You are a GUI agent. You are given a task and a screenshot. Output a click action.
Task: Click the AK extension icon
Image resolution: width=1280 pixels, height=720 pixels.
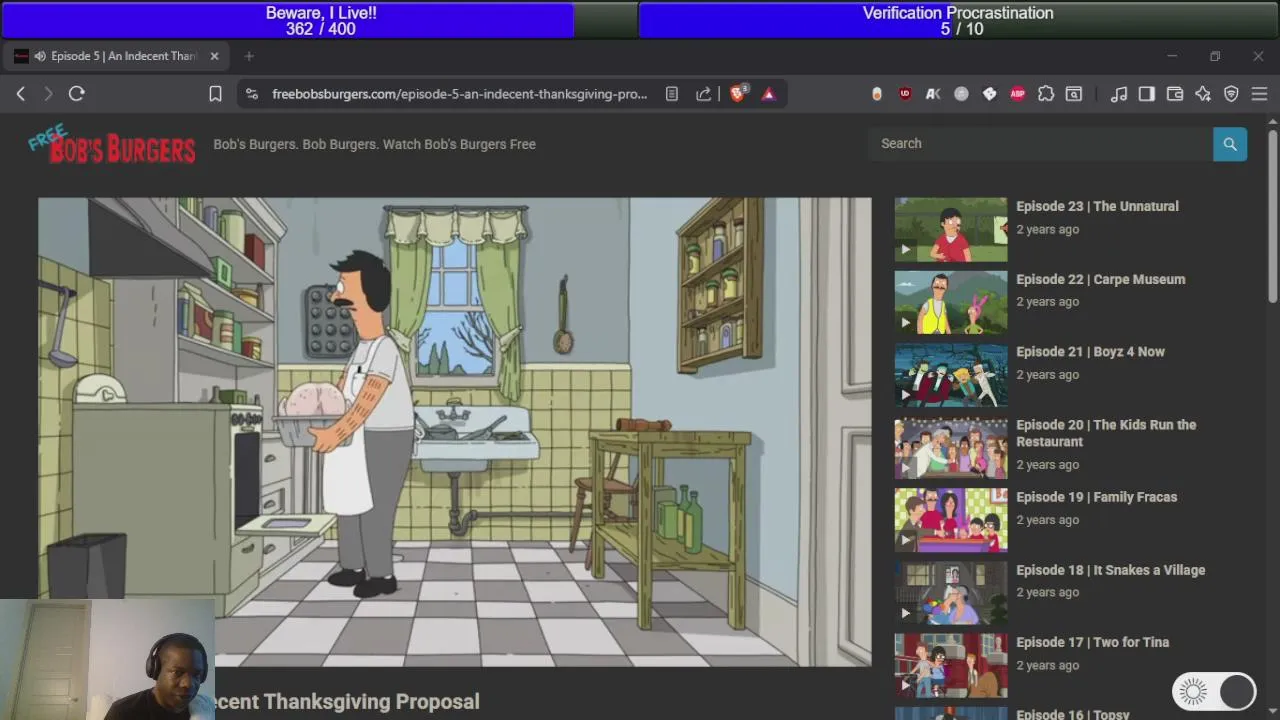tap(933, 93)
